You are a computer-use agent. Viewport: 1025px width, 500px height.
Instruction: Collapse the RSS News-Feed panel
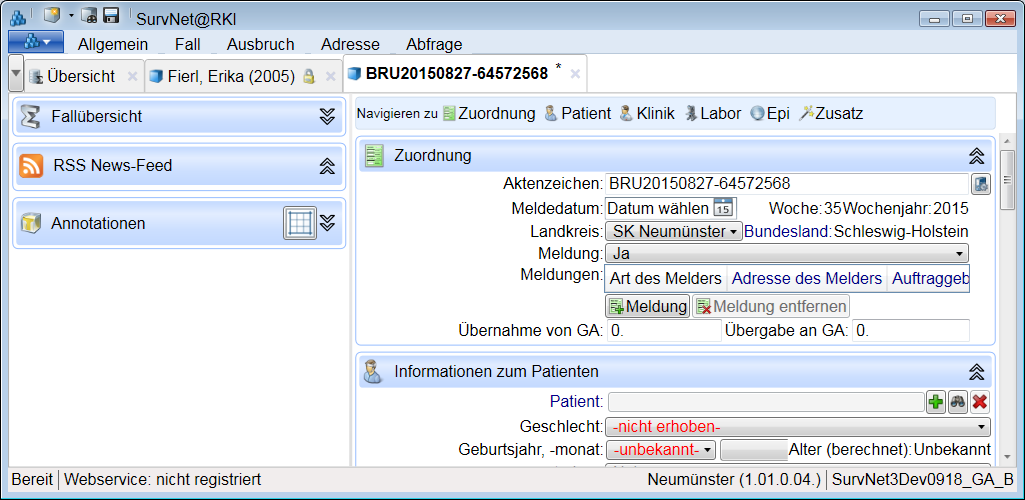click(327, 166)
